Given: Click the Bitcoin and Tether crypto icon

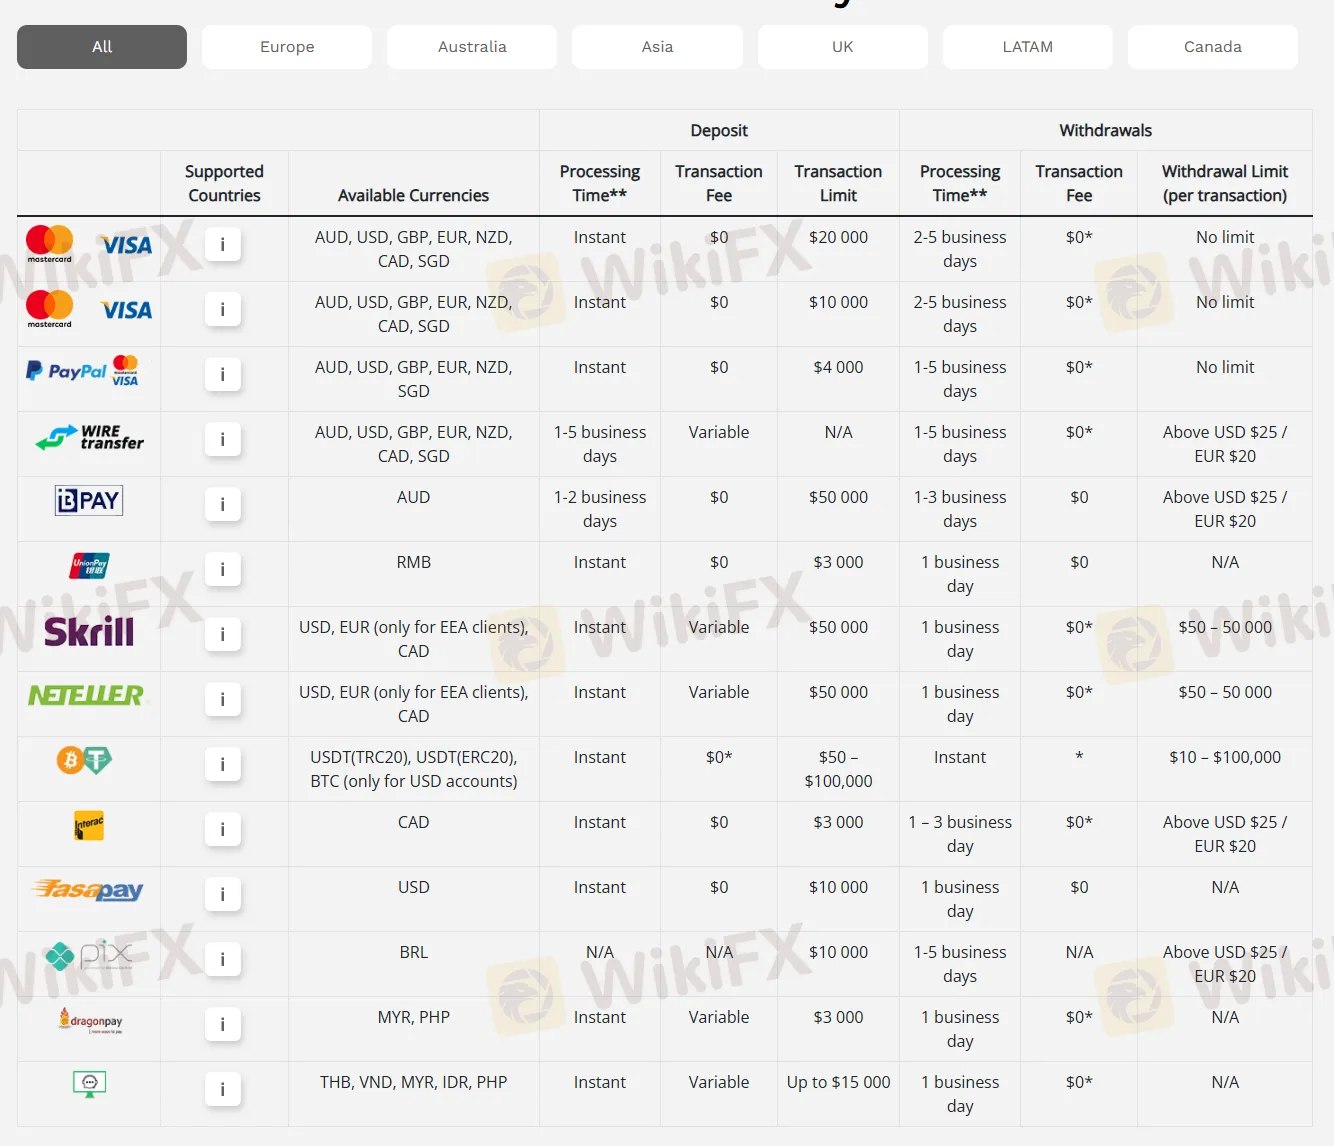Looking at the screenshot, I should coord(84,761).
